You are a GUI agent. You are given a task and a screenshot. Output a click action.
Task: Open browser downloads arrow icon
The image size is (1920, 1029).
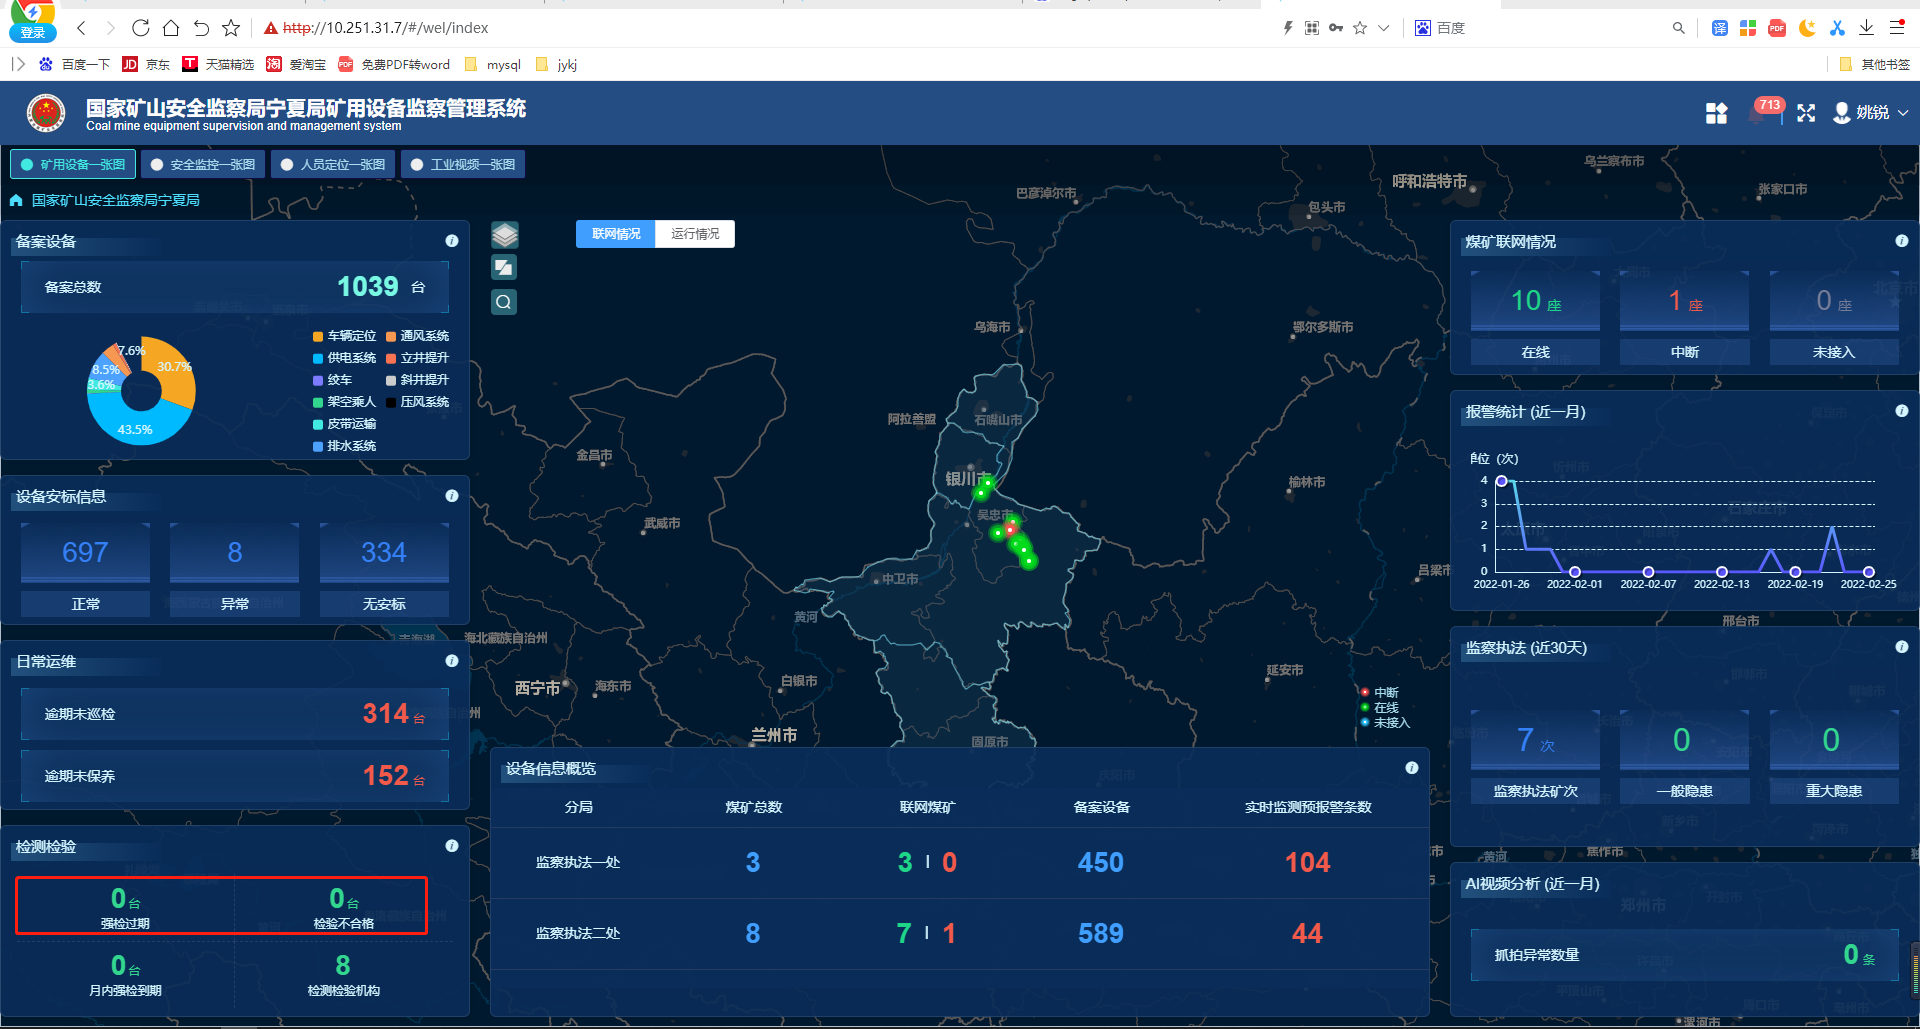coord(1866,28)
